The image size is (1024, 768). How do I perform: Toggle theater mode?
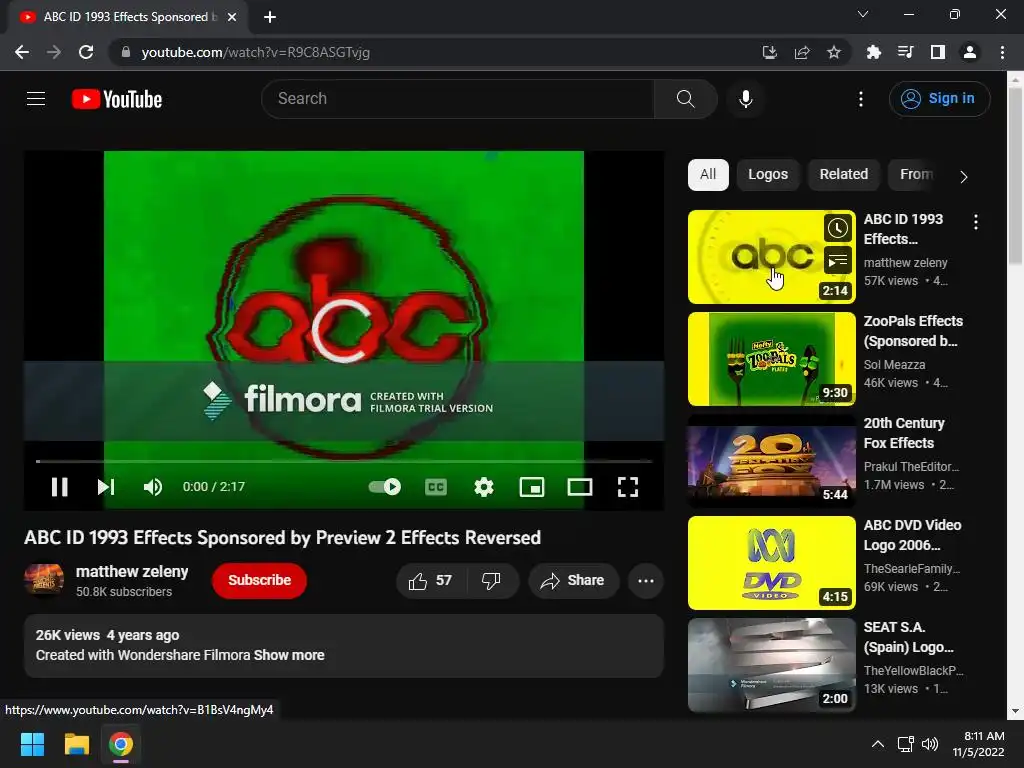580,487
